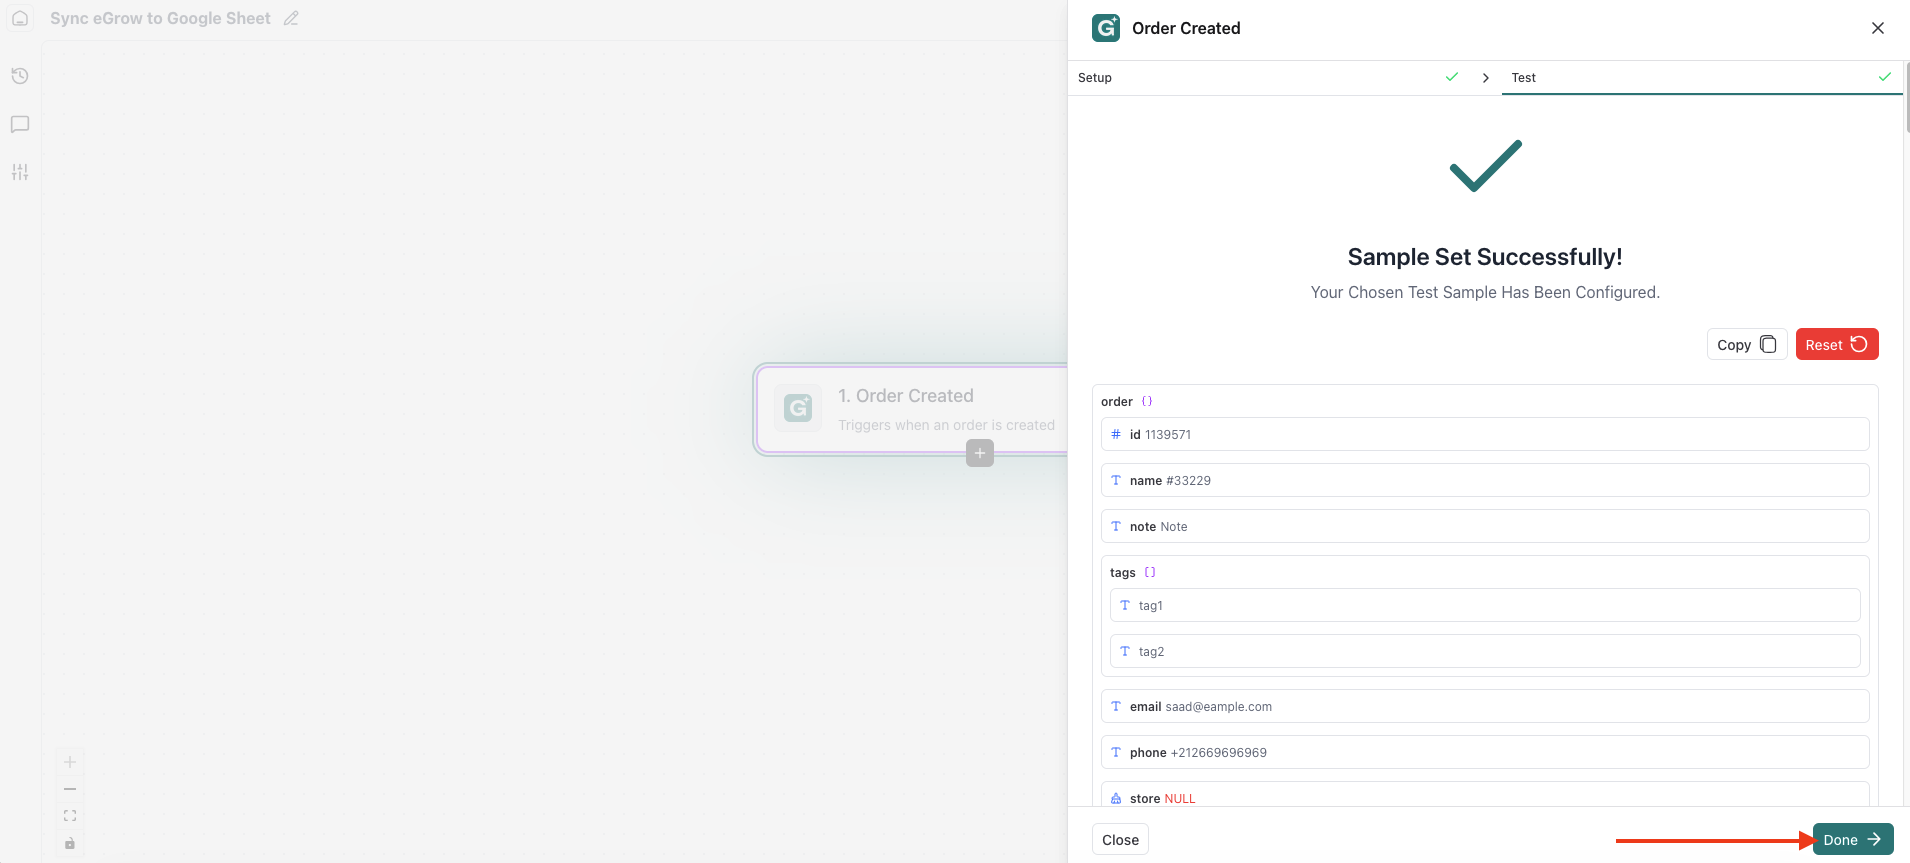1910x863 pixels.
Task: Select the store NULL field
Action: (x=1485, y=794)
